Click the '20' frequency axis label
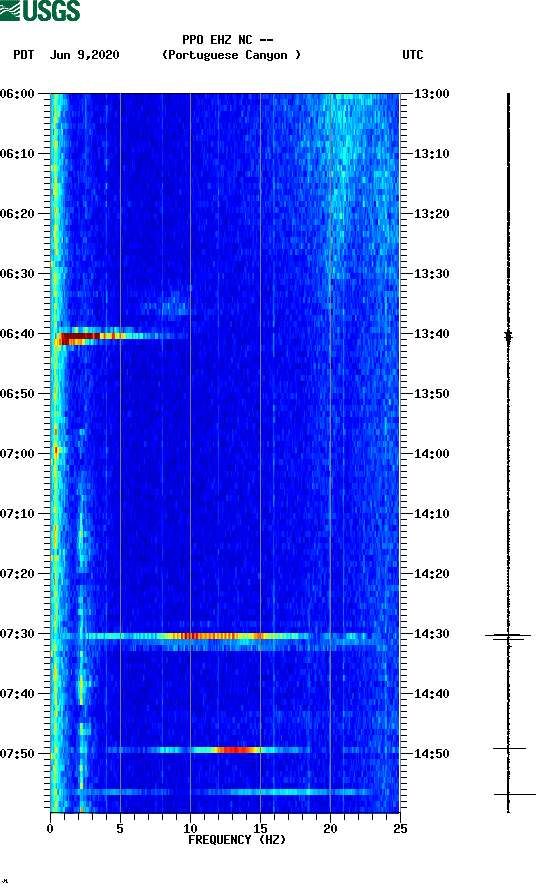Image resolution: width=552 pixels, height=892 pixels. [x=330, y=828]
